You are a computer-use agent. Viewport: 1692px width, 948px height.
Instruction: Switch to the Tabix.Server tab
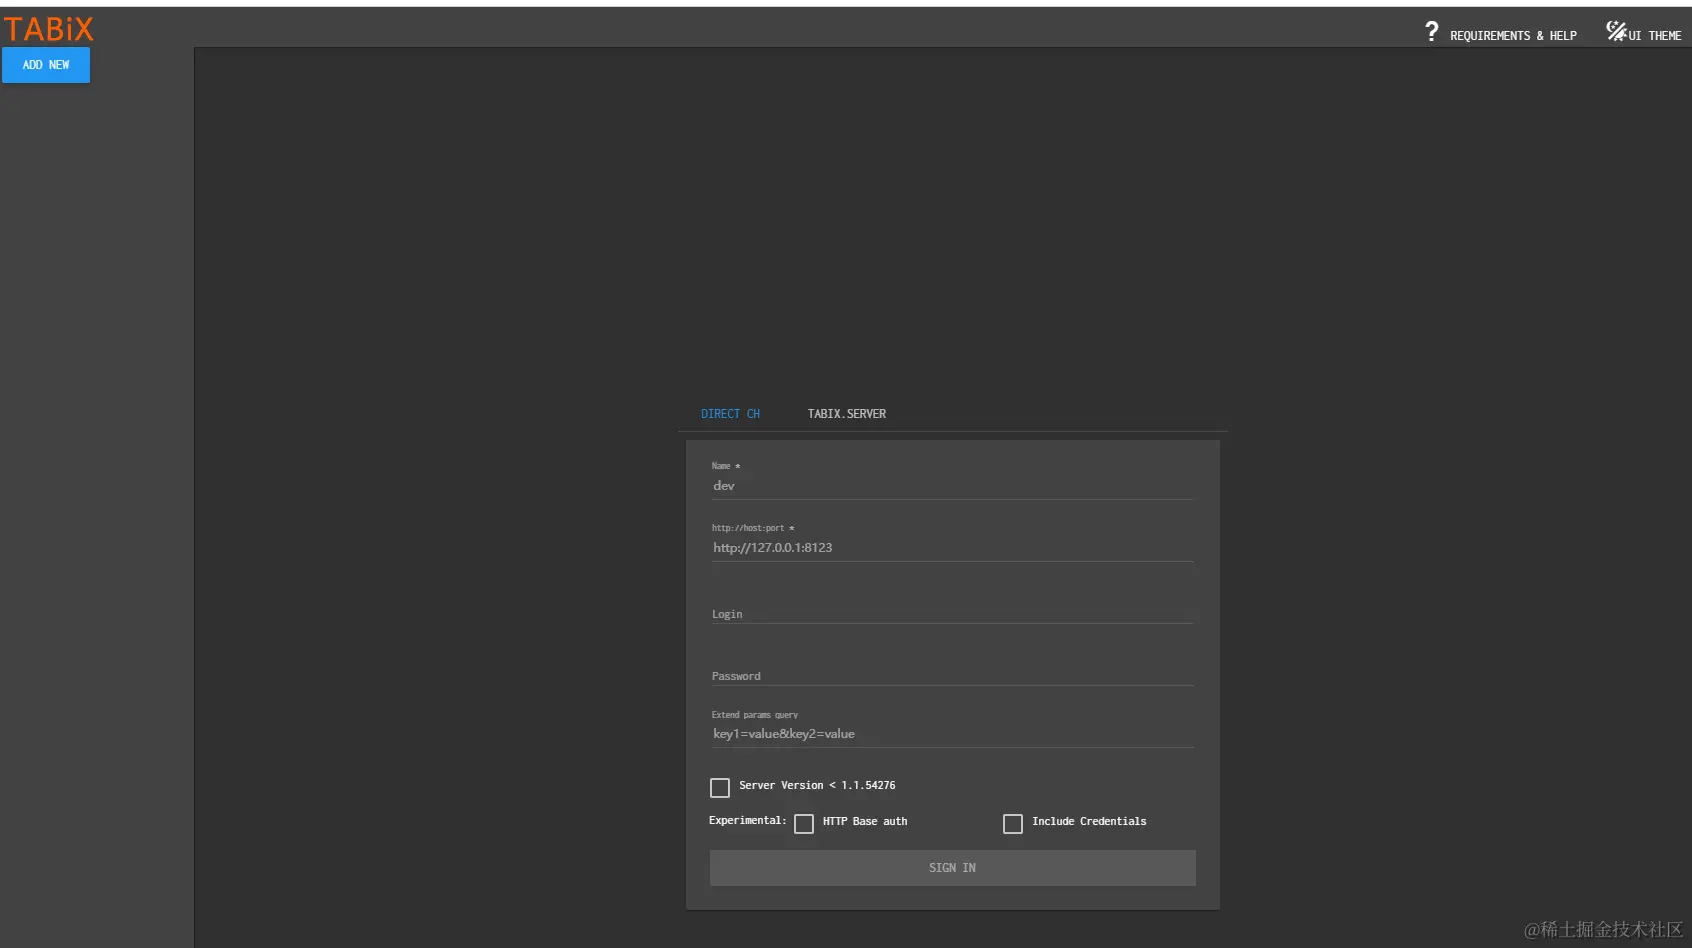847,414
